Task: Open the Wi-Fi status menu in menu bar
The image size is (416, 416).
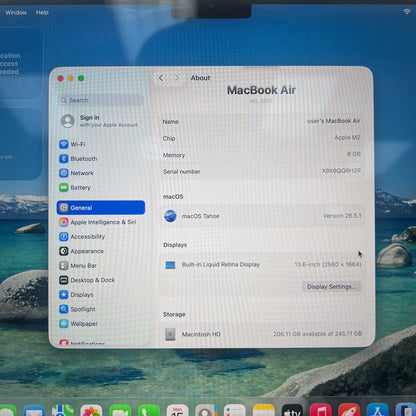Action: pyautogui.click(x=407, y=12)
